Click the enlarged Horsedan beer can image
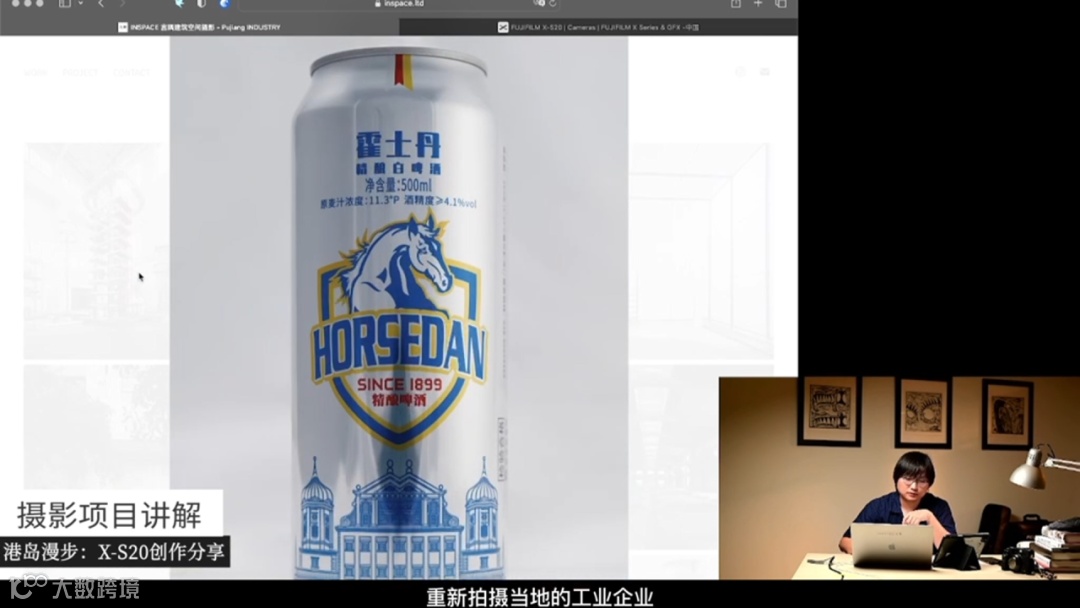This screenshot has width=1080, height=608. [399, 307]
